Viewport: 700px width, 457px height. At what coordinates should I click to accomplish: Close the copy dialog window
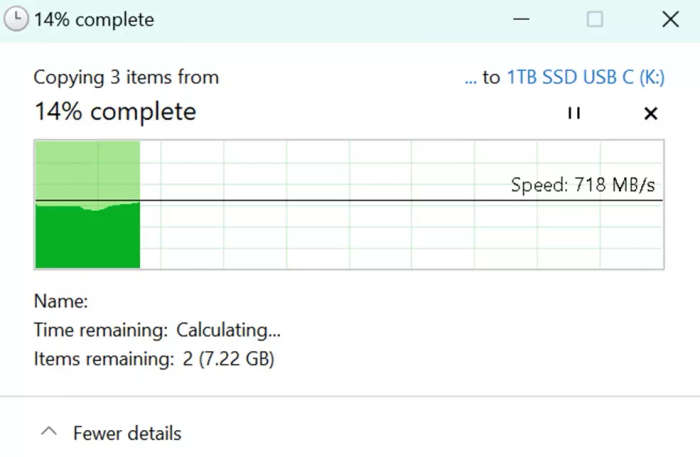pos(671,19)
